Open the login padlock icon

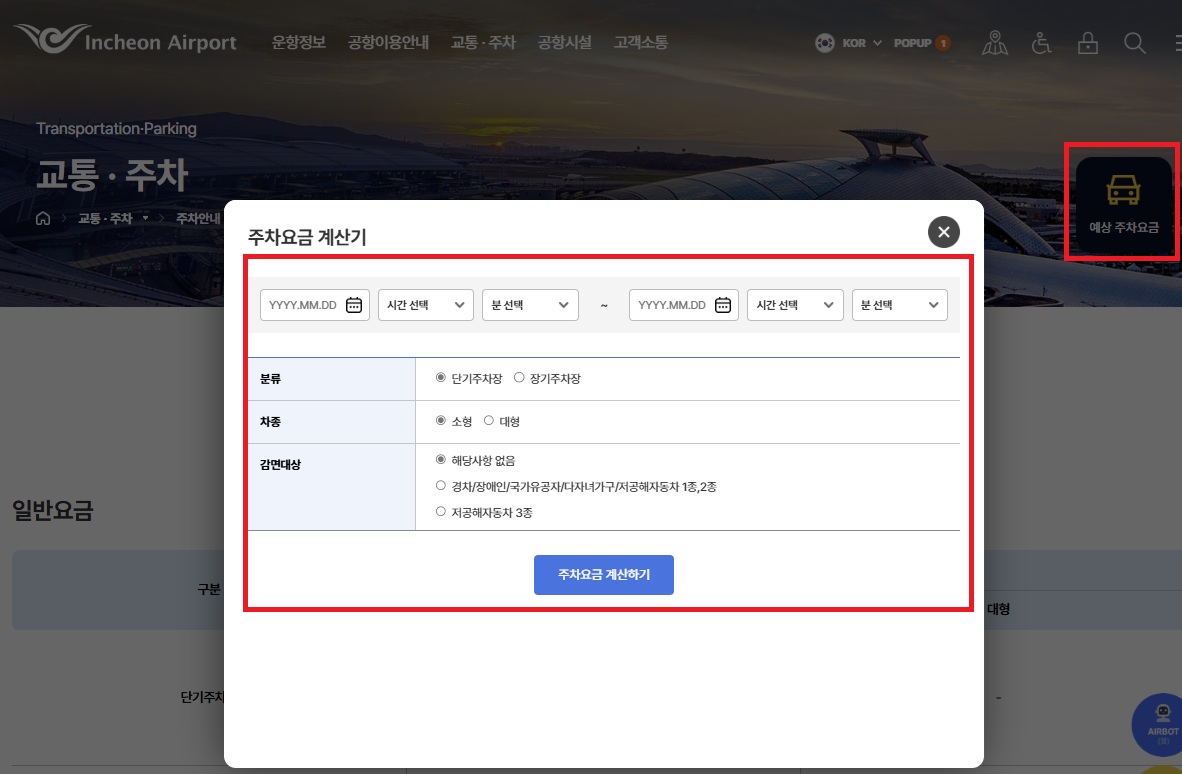point(1088,42)
